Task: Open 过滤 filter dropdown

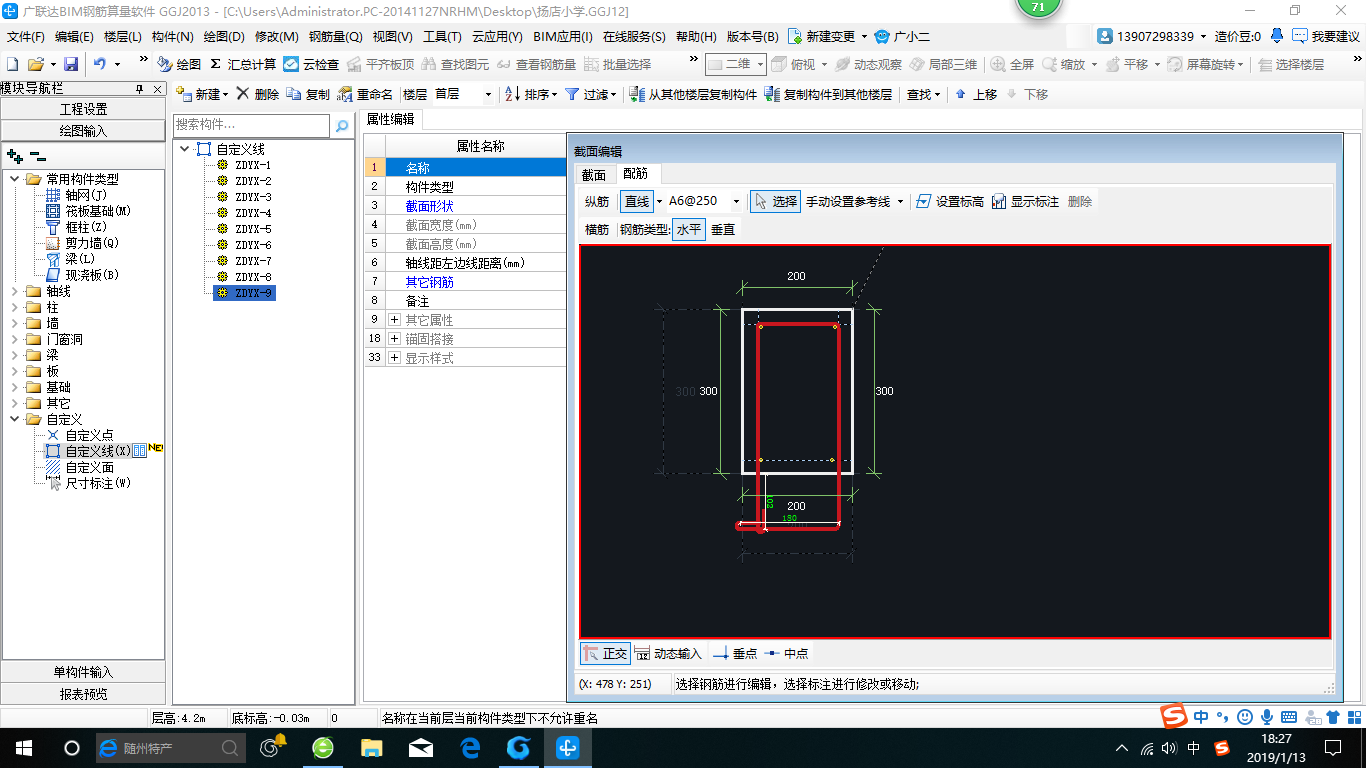Action: point(590,94)
